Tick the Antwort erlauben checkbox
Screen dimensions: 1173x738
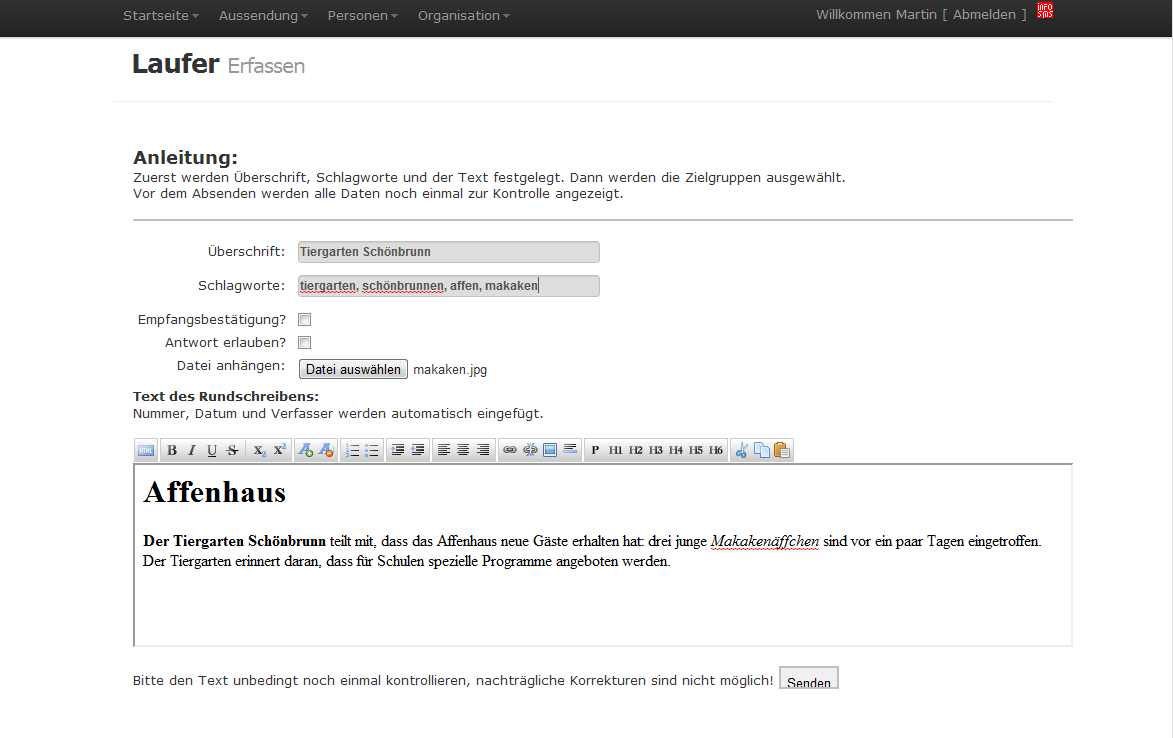click(305, 343)
